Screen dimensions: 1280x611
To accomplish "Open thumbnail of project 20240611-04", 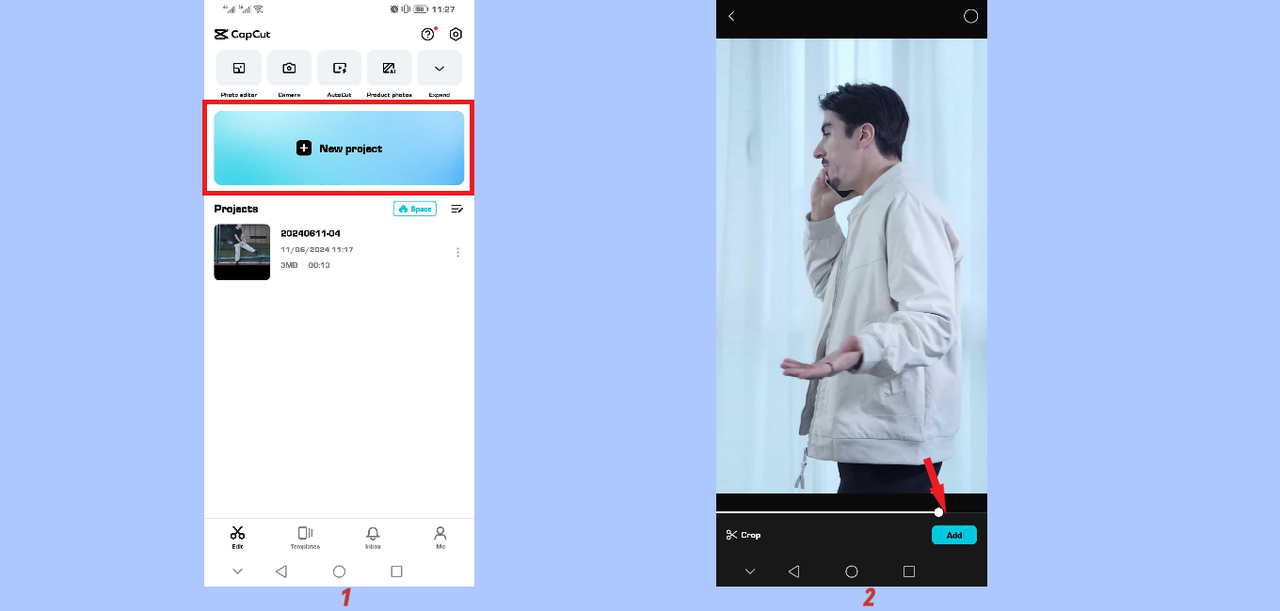I will click(242, 252).
